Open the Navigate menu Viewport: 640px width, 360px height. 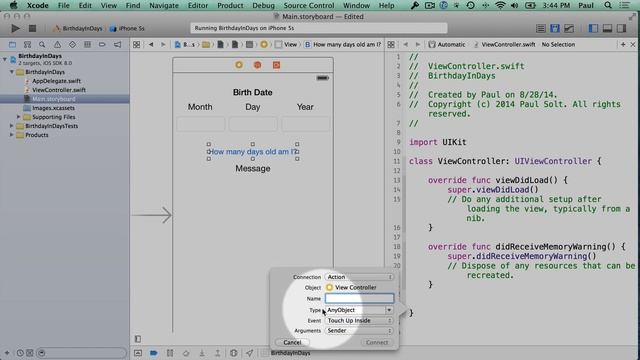click(164, 5)
